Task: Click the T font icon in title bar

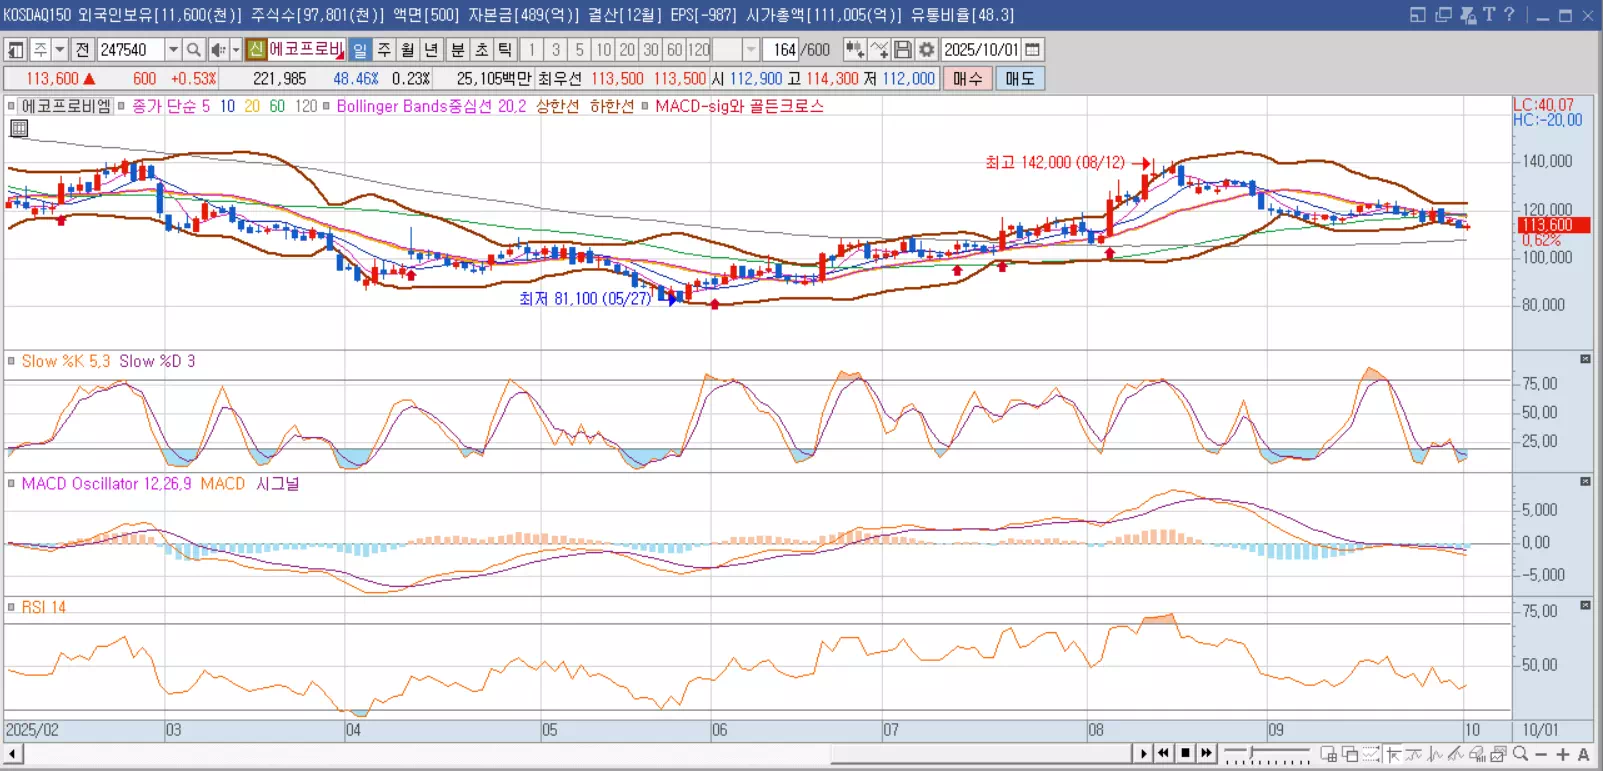Action: 1489,15
